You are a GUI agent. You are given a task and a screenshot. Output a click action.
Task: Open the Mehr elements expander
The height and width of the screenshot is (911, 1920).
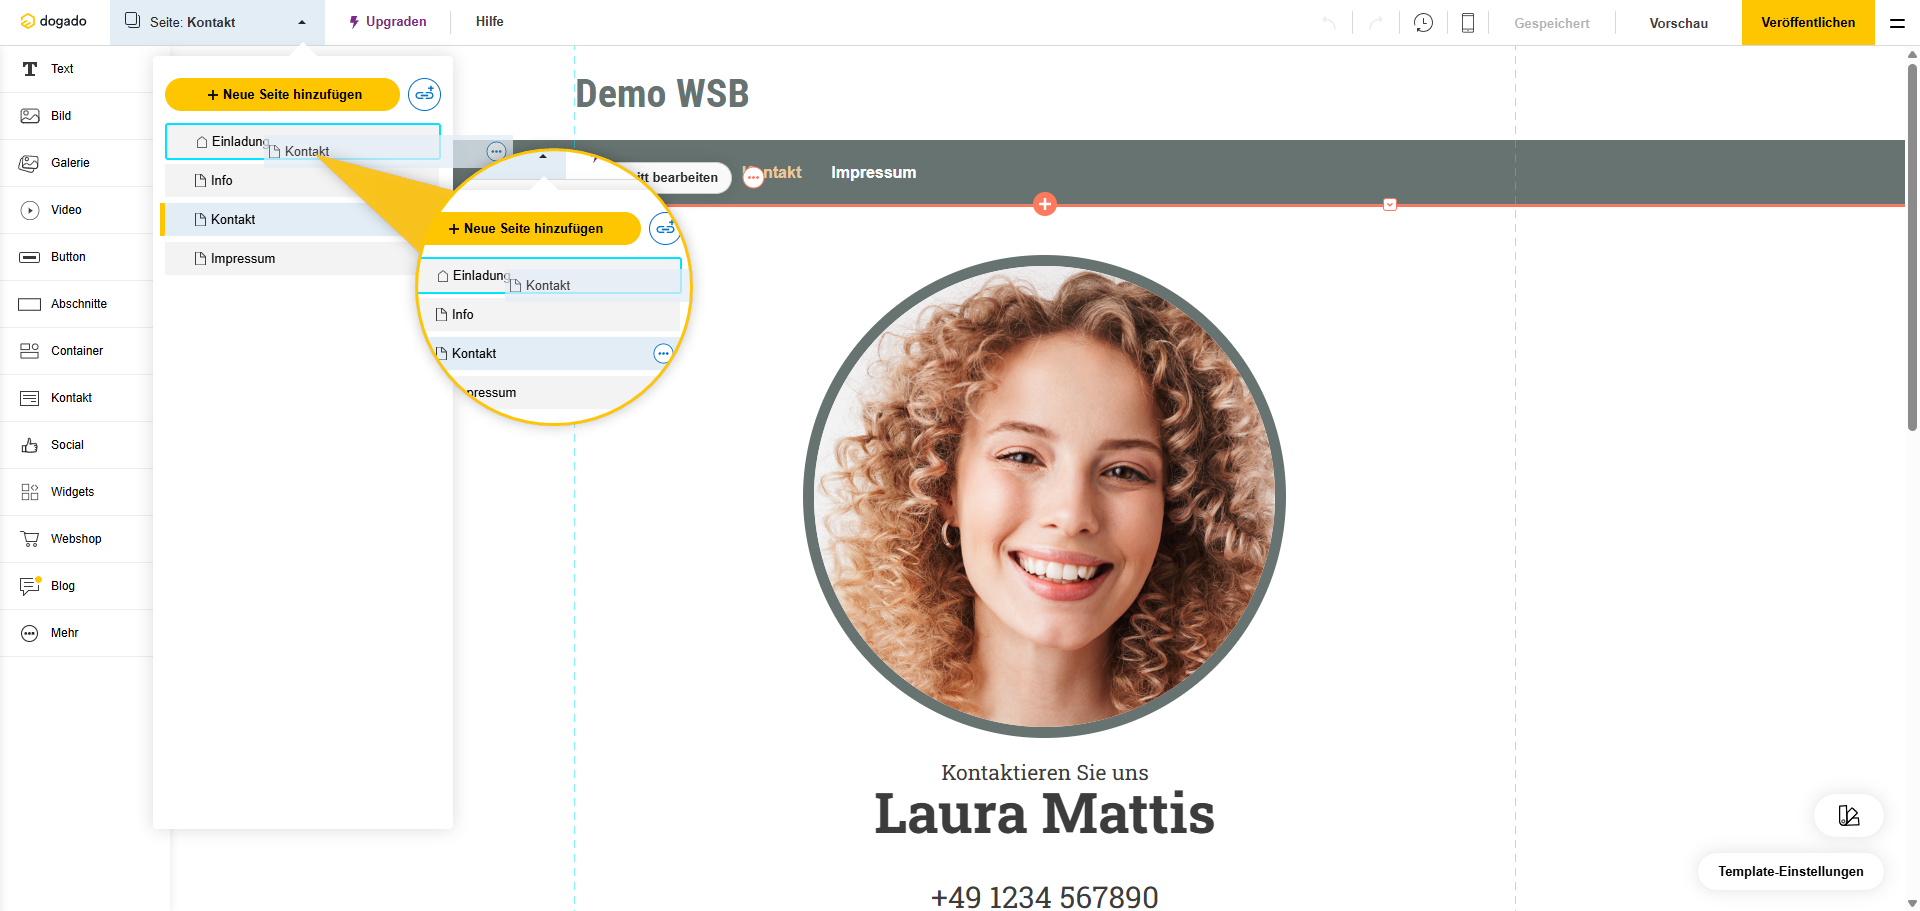pyautogui.click(x=64, y=633)
